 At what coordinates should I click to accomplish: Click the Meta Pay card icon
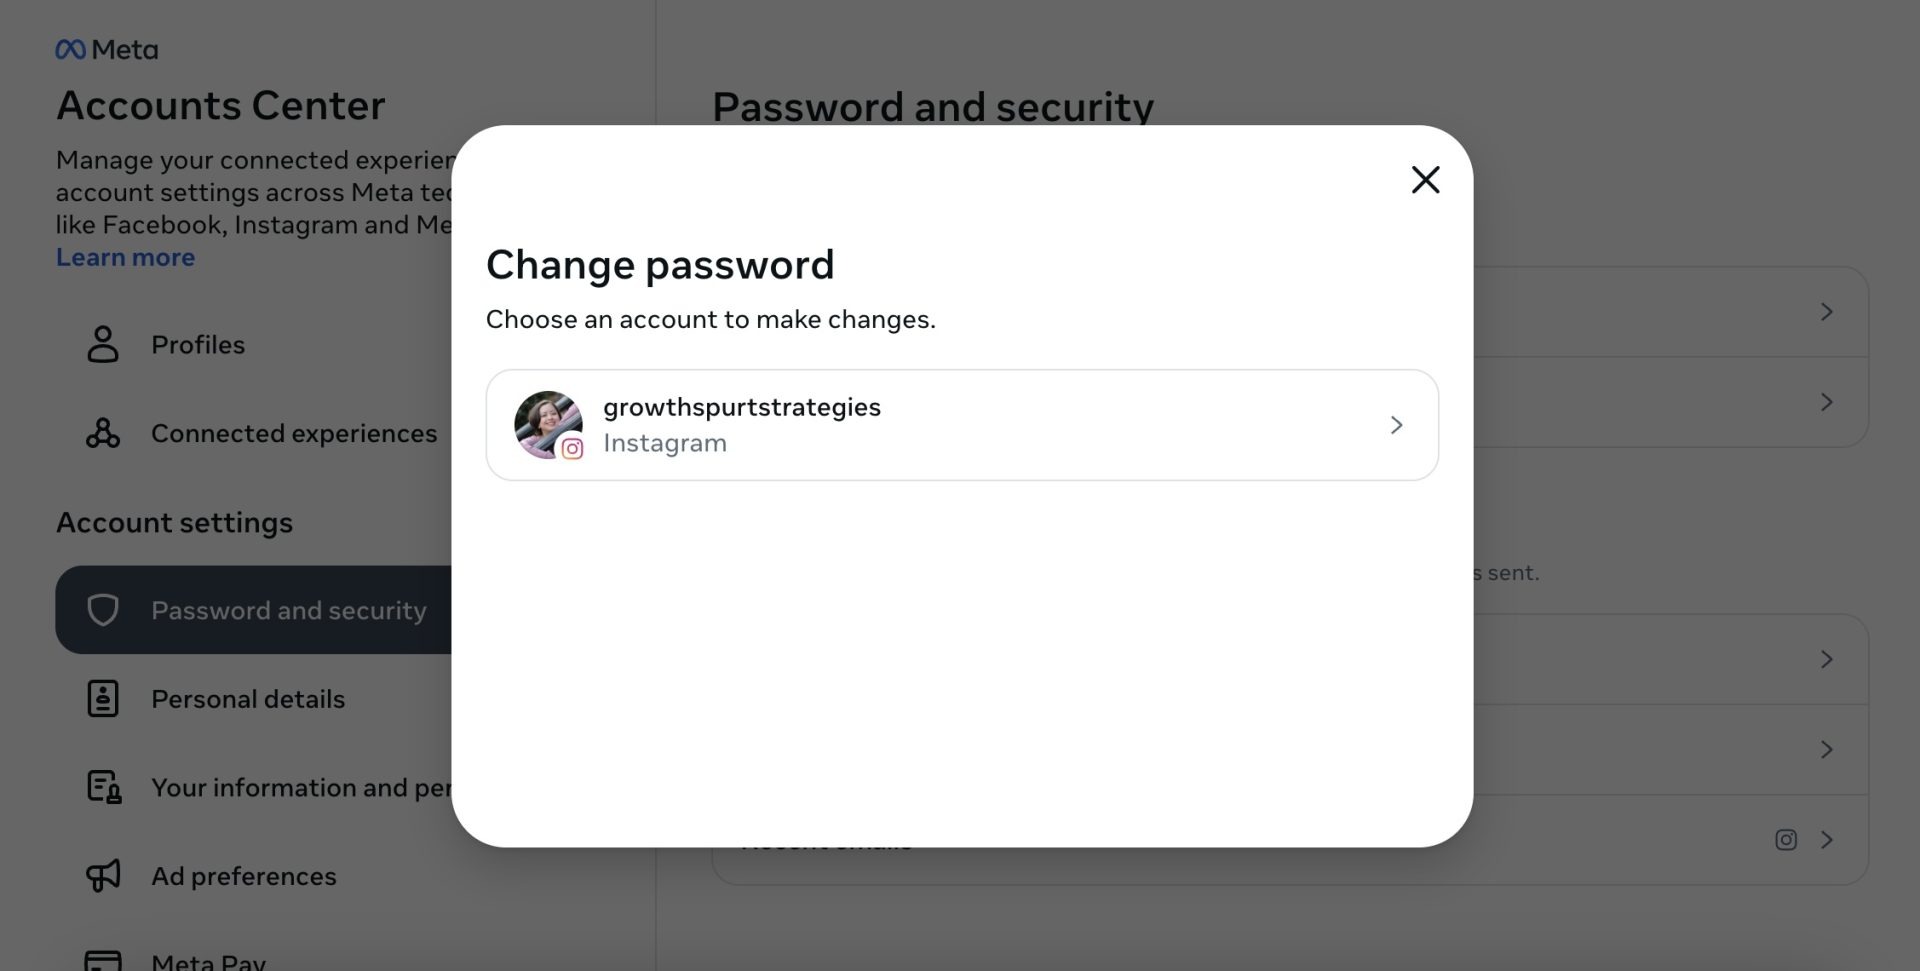[x=102, y=960]
